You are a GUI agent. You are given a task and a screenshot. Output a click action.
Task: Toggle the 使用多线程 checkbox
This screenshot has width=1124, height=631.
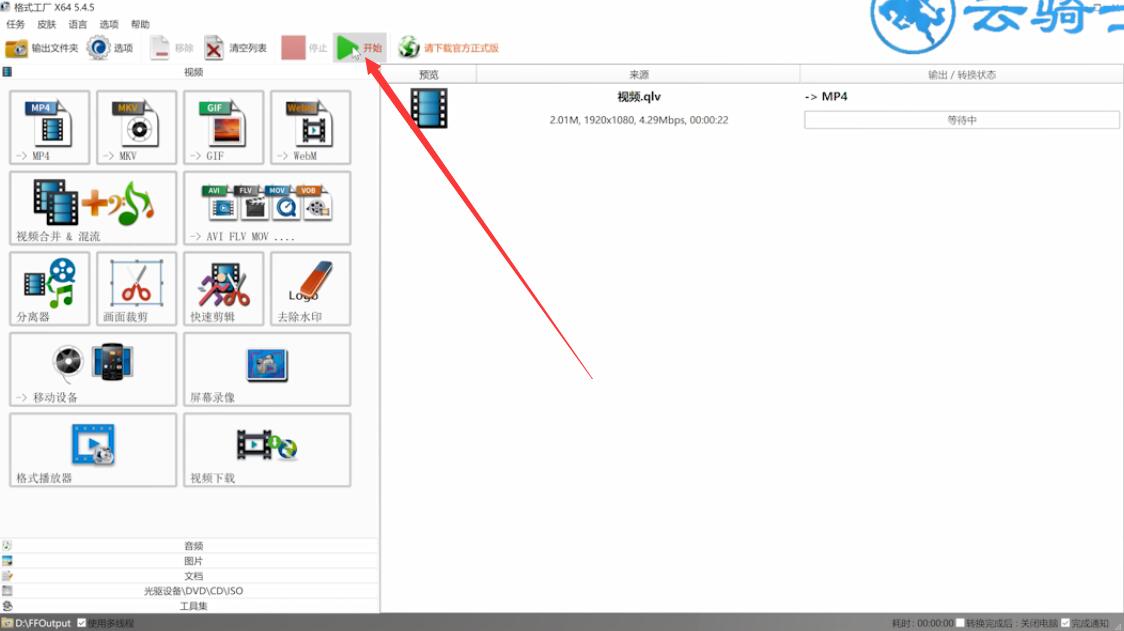(82, 623)
